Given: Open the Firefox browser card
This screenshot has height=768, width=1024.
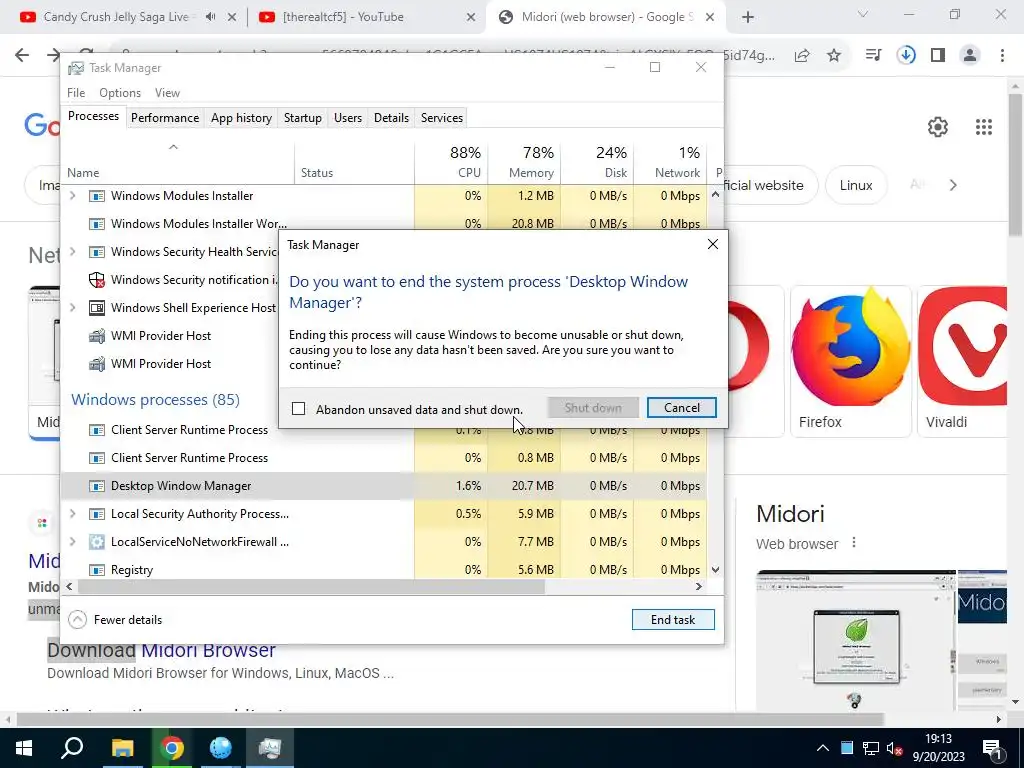Looking at the screenshot, I should [x=850, y=361].
